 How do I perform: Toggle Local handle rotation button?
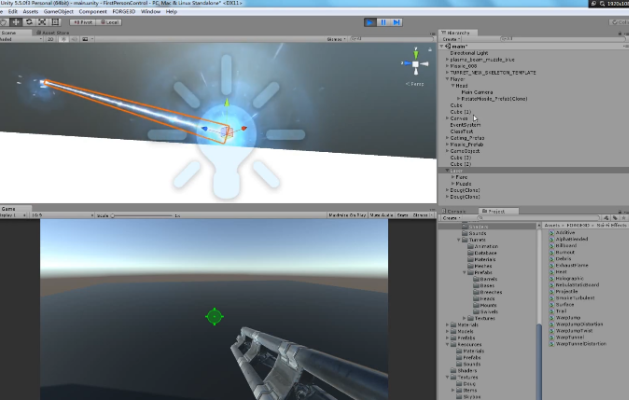[109, 22]
